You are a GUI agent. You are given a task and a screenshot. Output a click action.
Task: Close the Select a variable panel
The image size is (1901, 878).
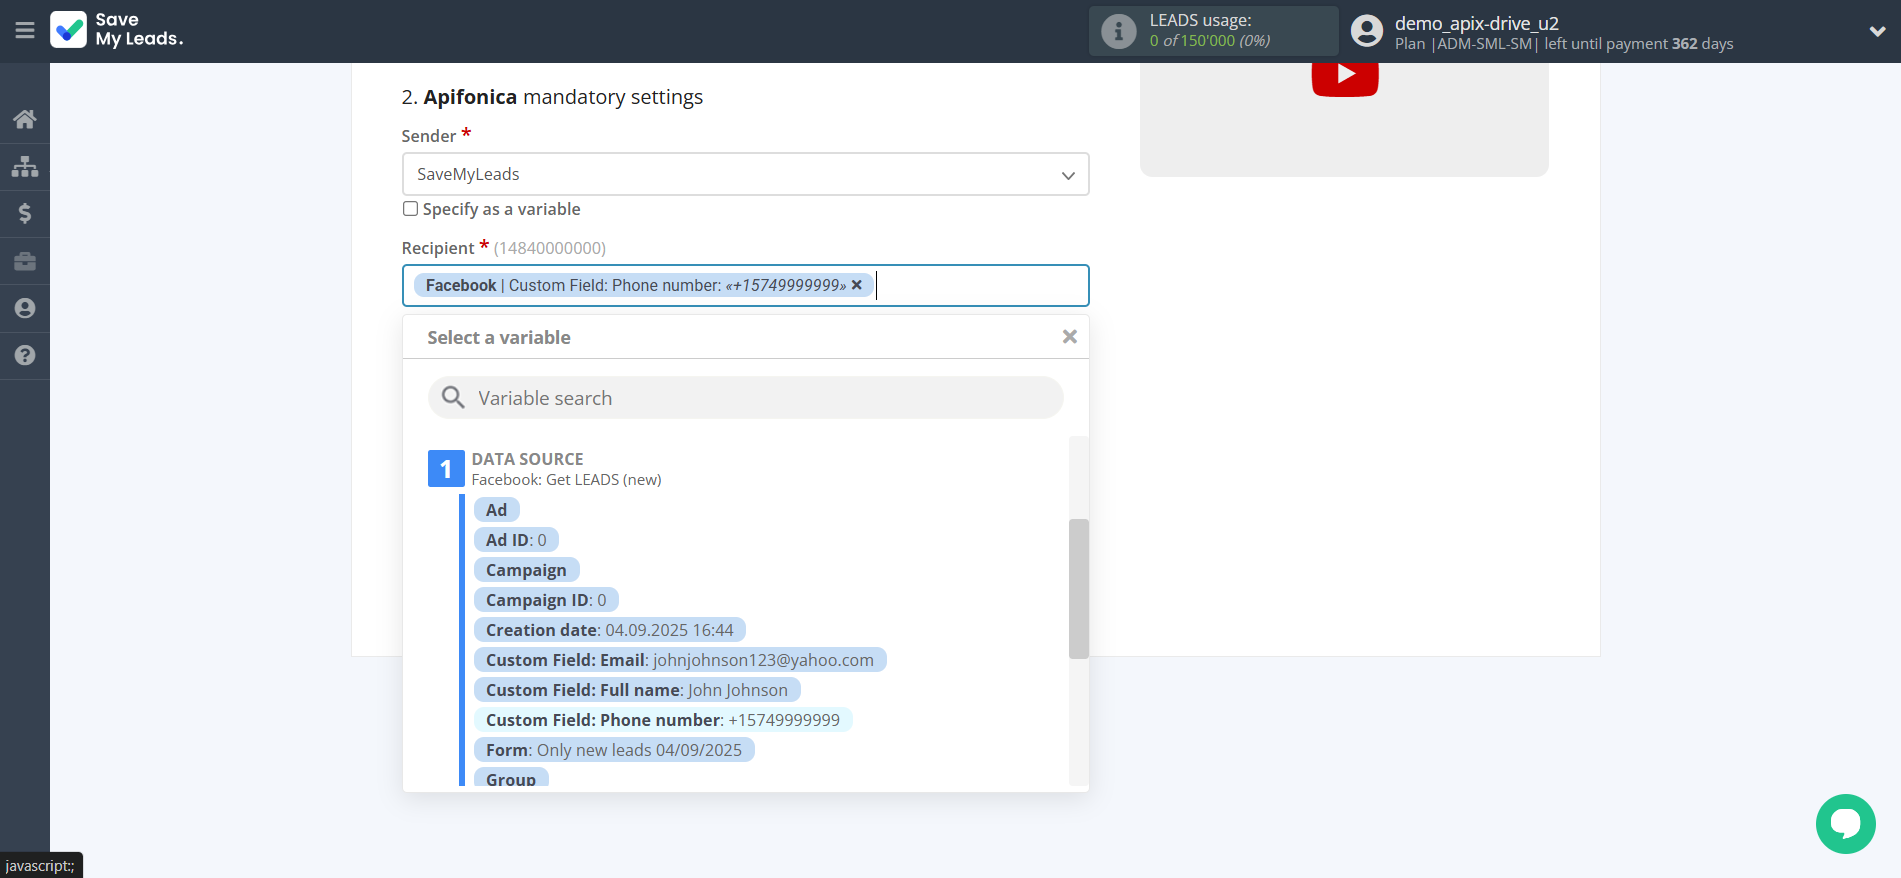[x=1069, y=337]
